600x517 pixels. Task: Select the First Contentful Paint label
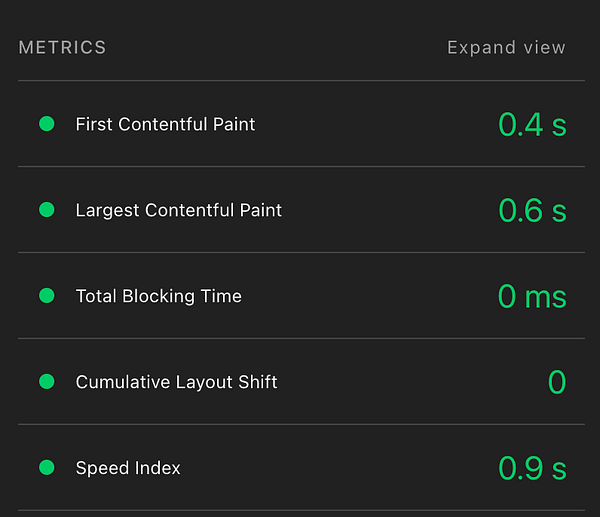pos(165,124)
